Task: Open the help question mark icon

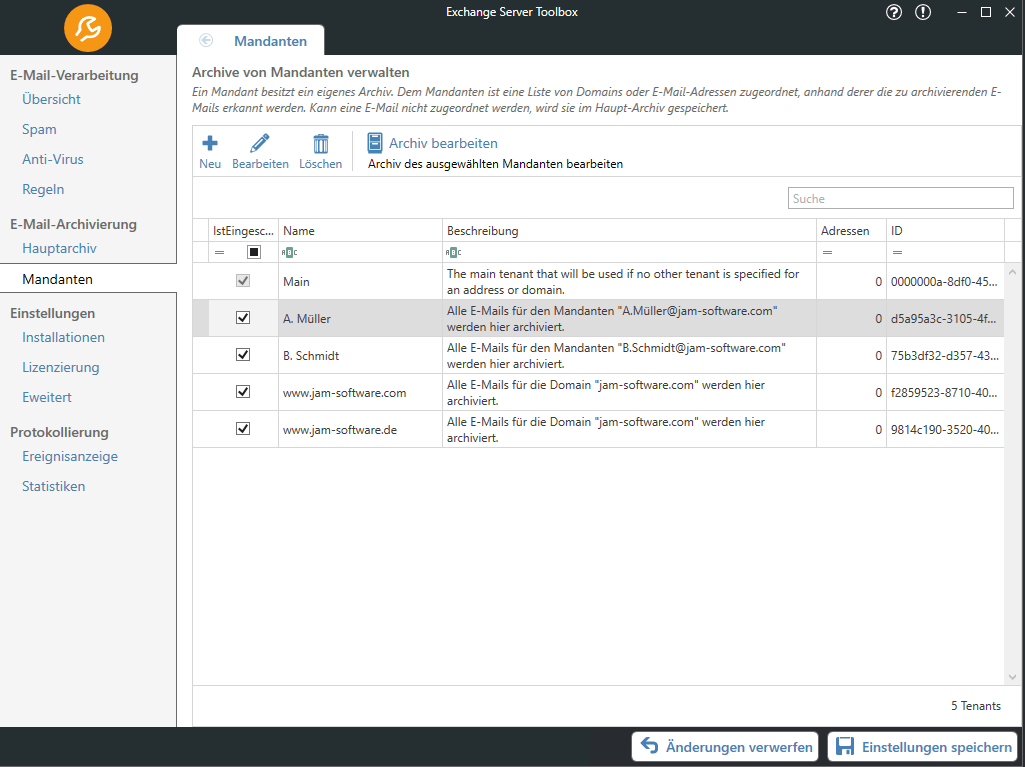Action: pyautogui.click(x=894, y=12)
